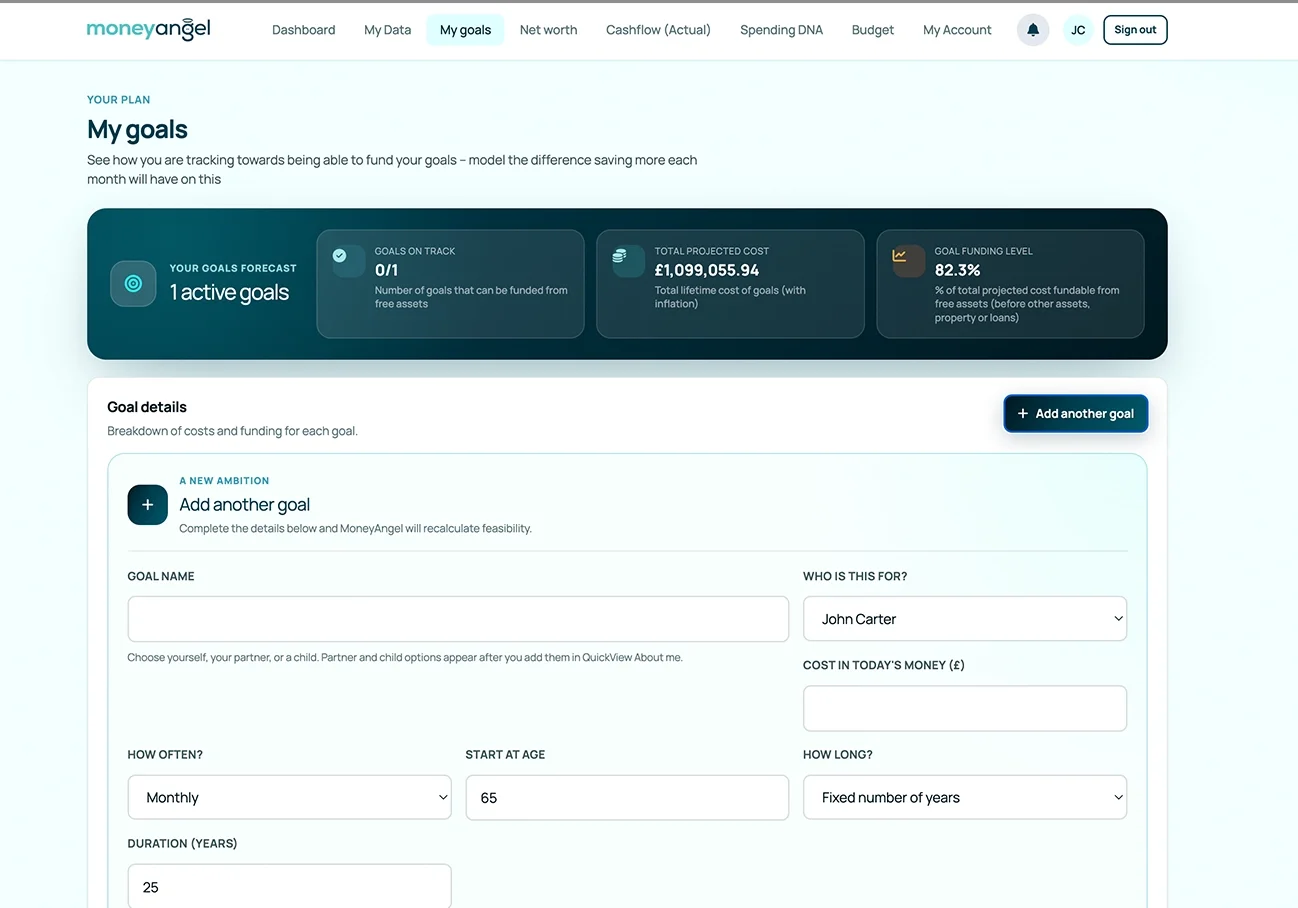
Task: Click the Start at Age field
Action: pos(627,798)
